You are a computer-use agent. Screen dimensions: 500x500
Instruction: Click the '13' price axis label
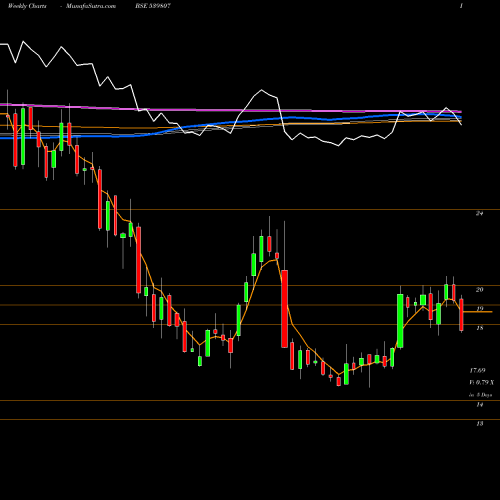(x=480, y=424)
